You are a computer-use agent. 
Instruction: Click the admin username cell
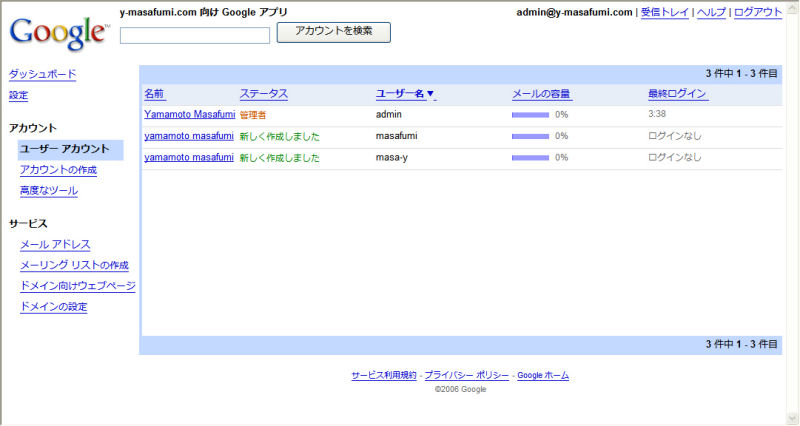click(389, 115)
